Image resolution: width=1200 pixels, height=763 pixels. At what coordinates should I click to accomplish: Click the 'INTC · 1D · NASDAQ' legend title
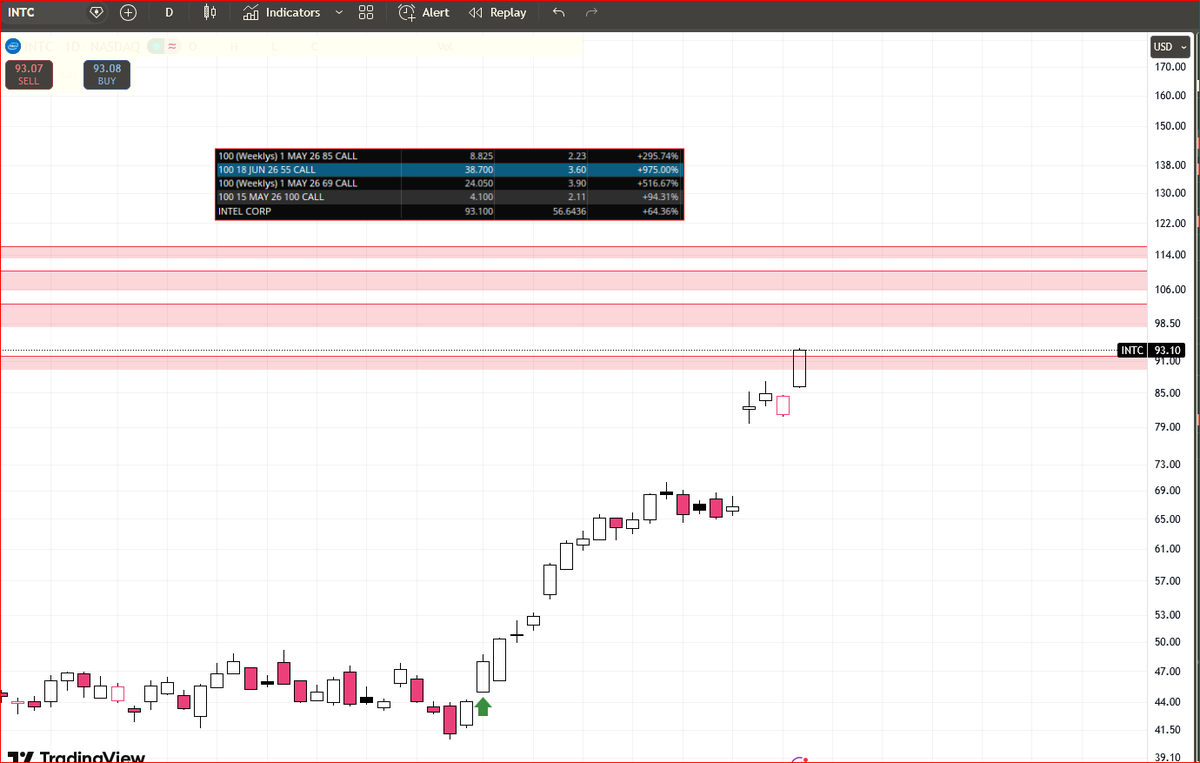[83, 46]
